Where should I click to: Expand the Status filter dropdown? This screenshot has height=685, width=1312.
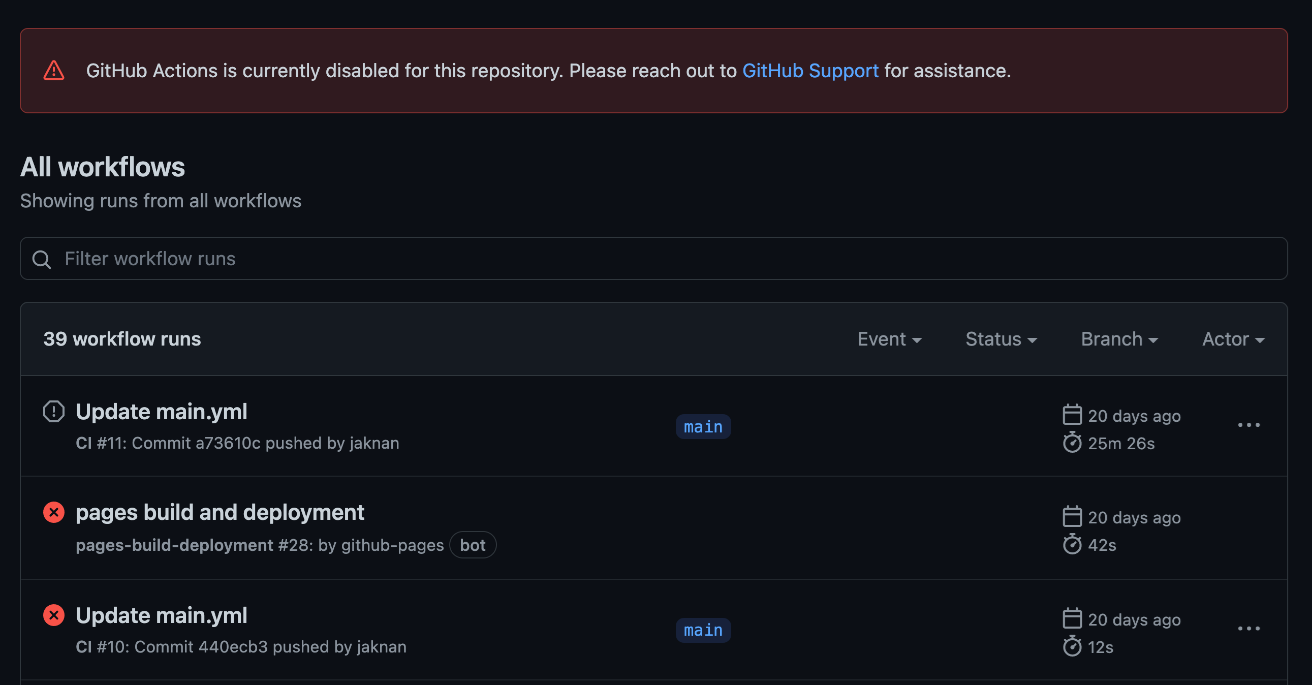click(1001, 340)
